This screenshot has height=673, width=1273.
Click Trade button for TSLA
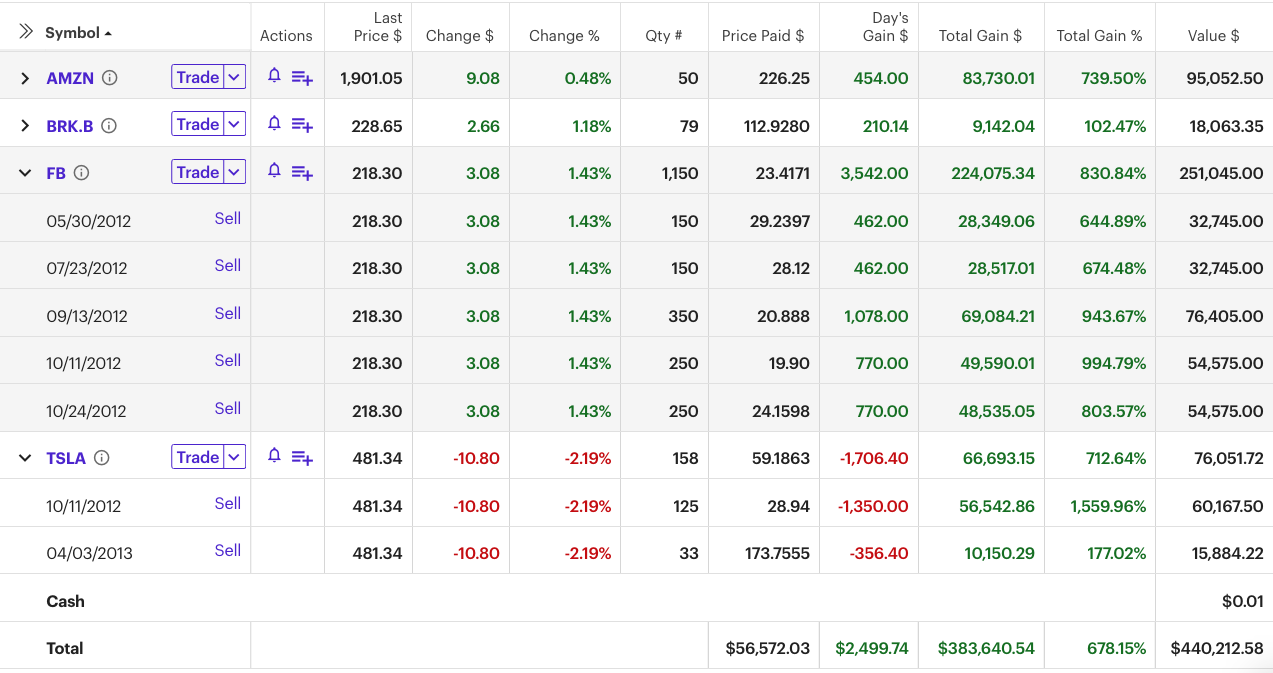(x=198, y=457)
